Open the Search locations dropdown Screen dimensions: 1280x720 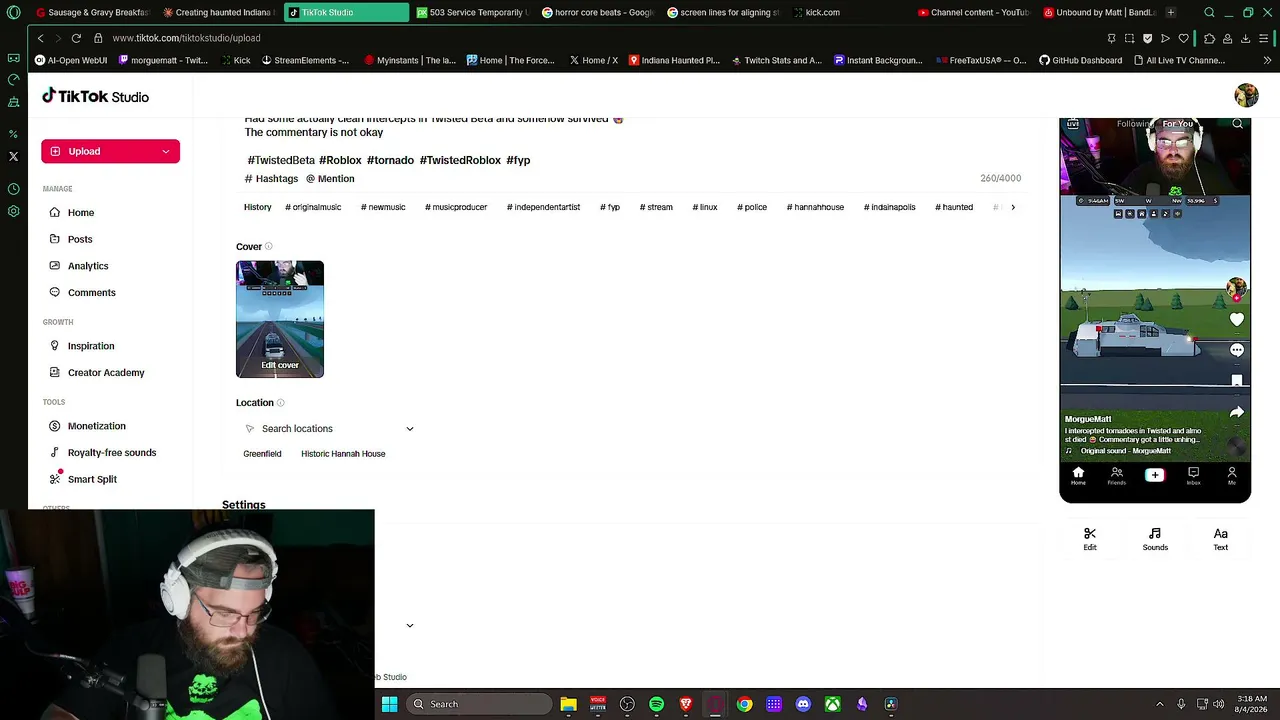pyautogui.click(x=329, y=429)
